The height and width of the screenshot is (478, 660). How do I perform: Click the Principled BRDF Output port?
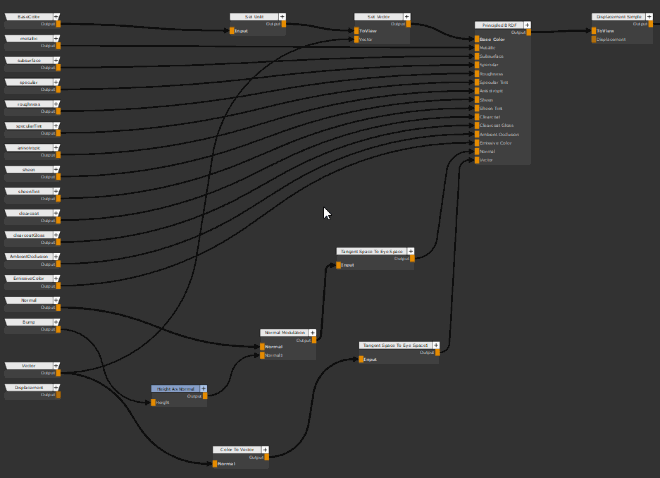coord(528,32)
